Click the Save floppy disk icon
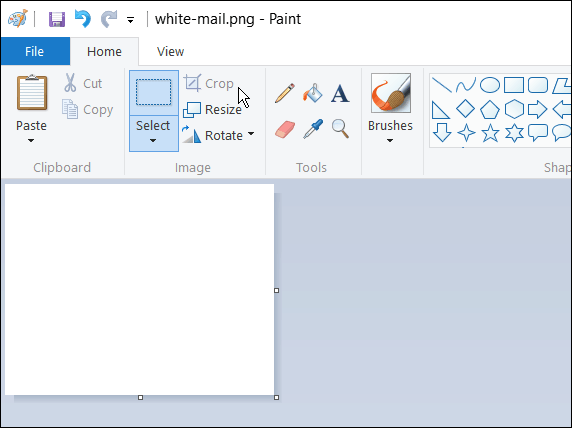Screen dimensions: 572x428 [x=57, y=19]
